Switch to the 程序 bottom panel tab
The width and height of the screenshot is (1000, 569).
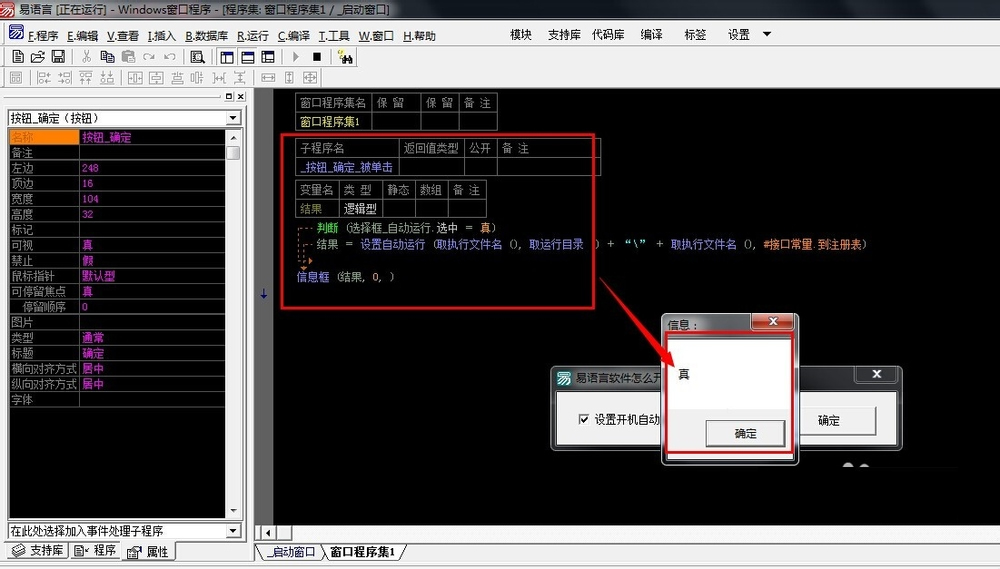click(x=95, y=551)
